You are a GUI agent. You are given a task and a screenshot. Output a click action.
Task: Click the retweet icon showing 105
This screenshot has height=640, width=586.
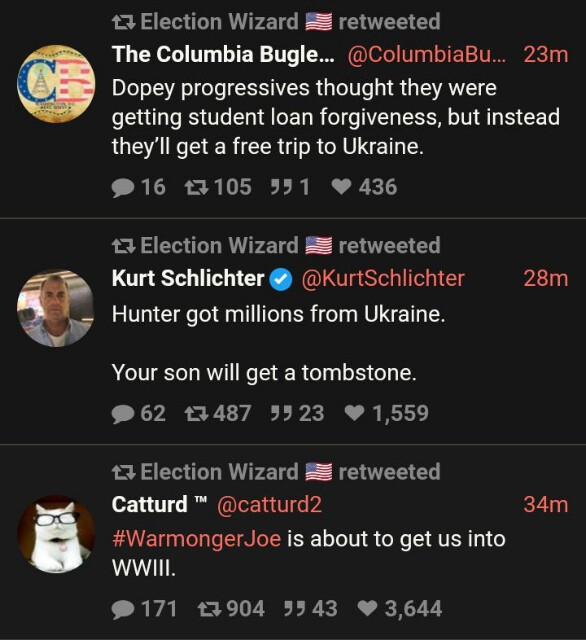pos(197,187)
